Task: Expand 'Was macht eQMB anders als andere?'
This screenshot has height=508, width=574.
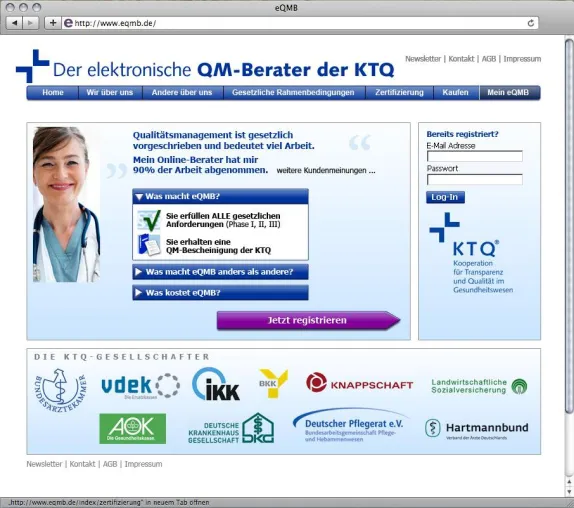Action: [x=220, y=272]
